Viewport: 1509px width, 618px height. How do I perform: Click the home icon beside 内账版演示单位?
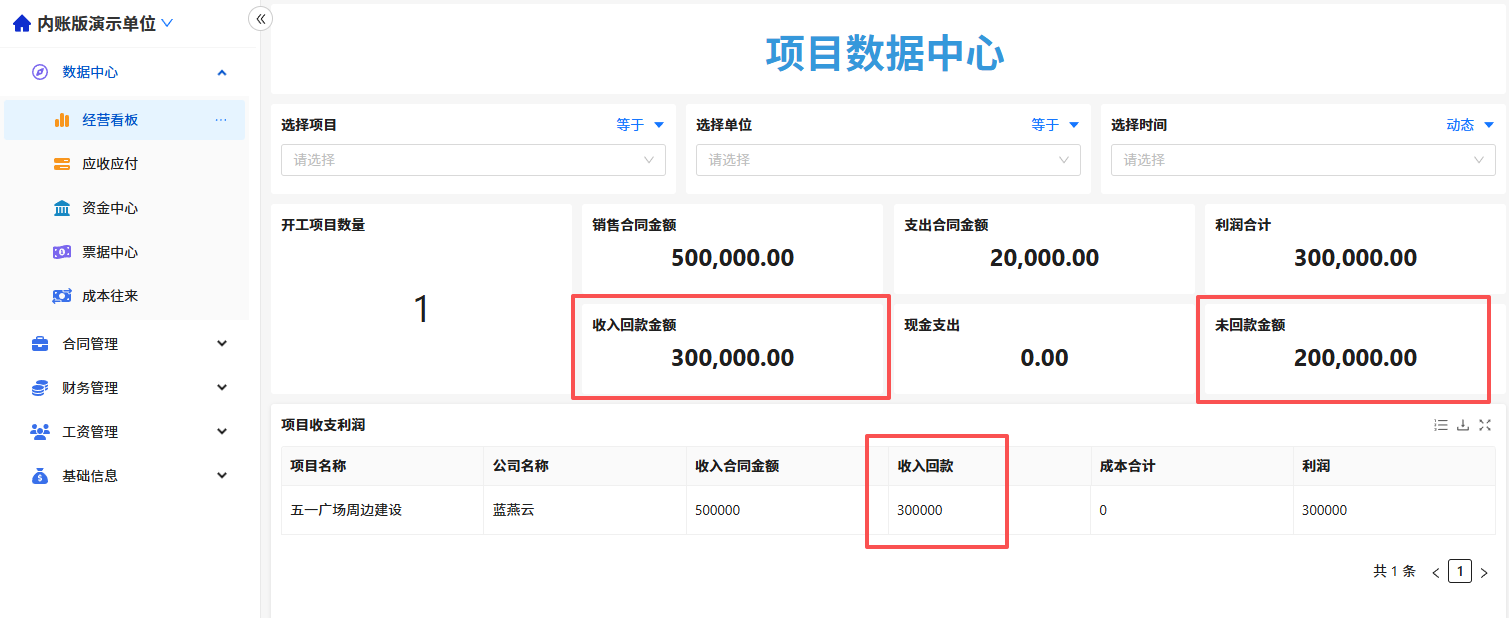22,23
